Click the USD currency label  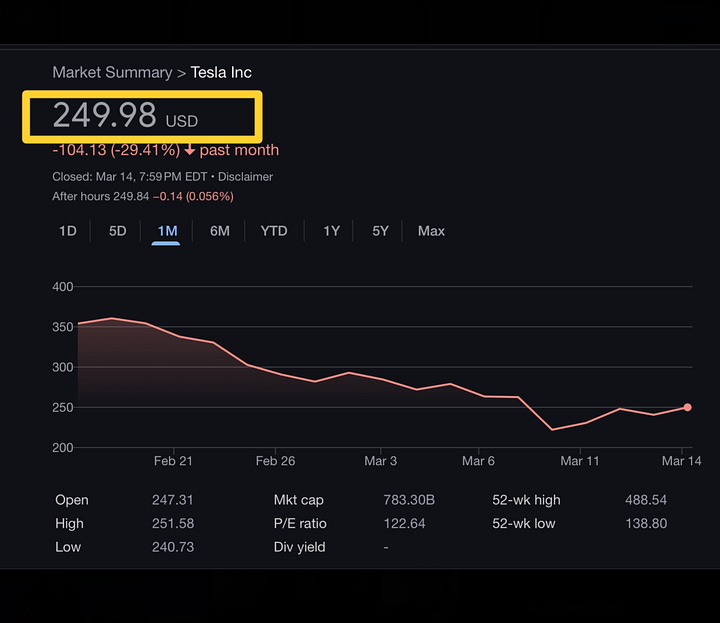coord(182,121)
